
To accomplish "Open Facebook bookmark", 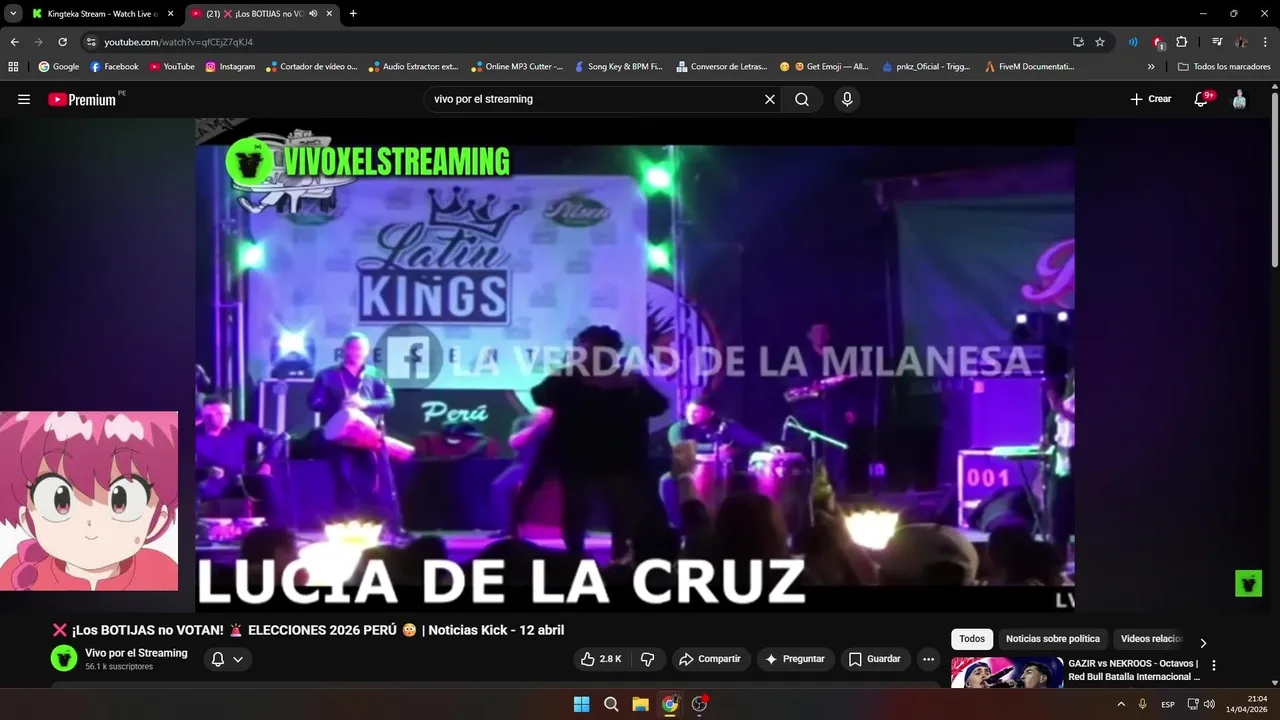I will 114,67.
